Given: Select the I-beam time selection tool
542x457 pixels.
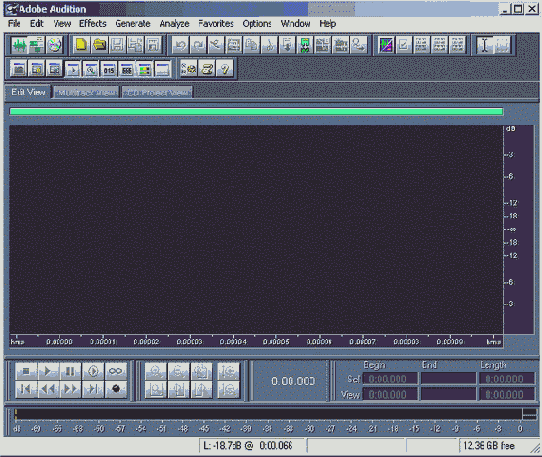Looking at the screenshot, I should pyautogui.click(x=485, y=45).
